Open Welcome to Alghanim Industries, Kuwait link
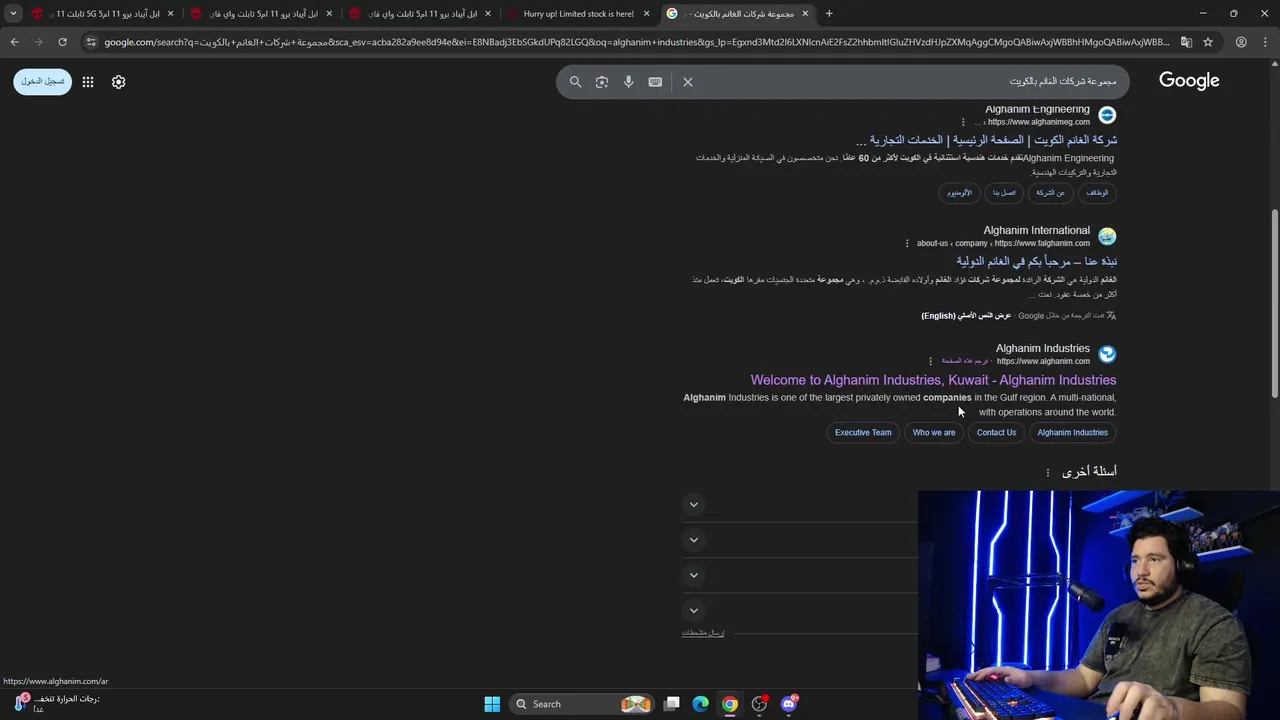This screenshot has height=720, width=1280. click(x=933, y=380)
